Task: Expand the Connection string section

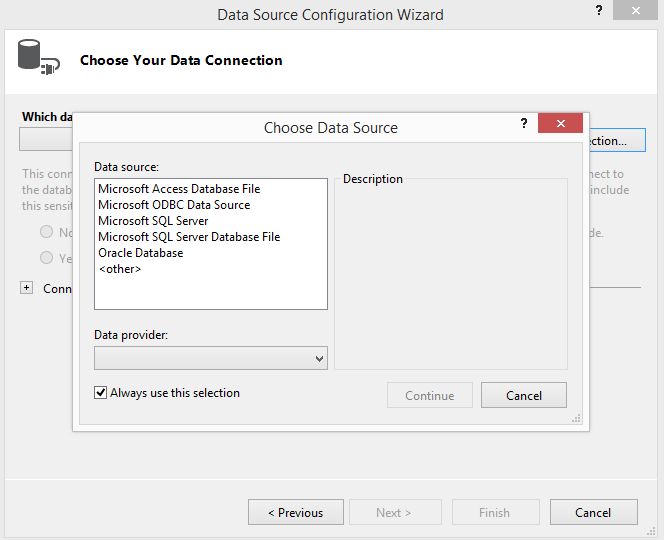Action: click(x=26, y=288)
